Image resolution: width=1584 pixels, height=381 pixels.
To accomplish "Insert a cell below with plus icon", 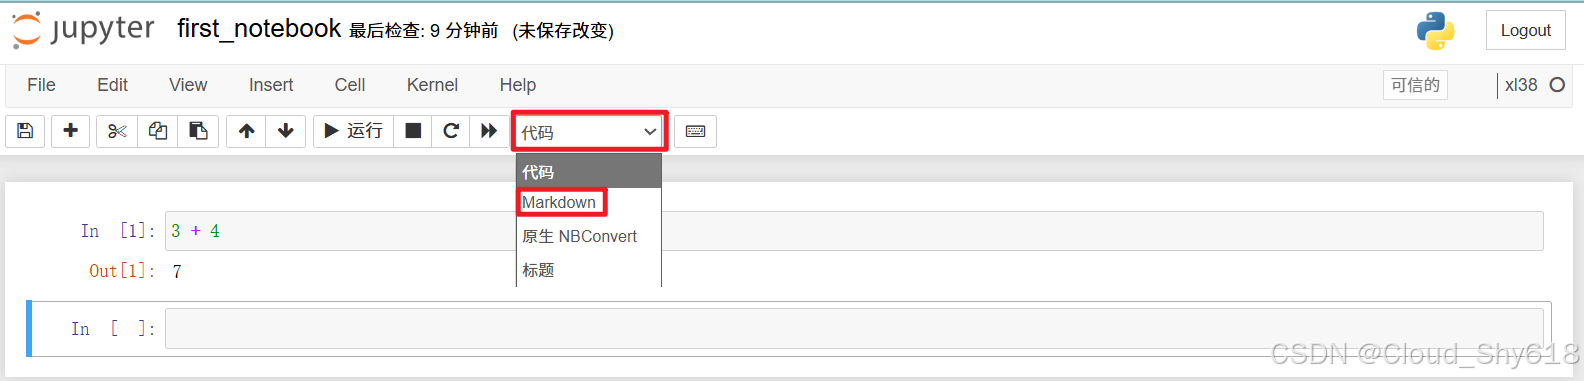I will tap(70, 131).
